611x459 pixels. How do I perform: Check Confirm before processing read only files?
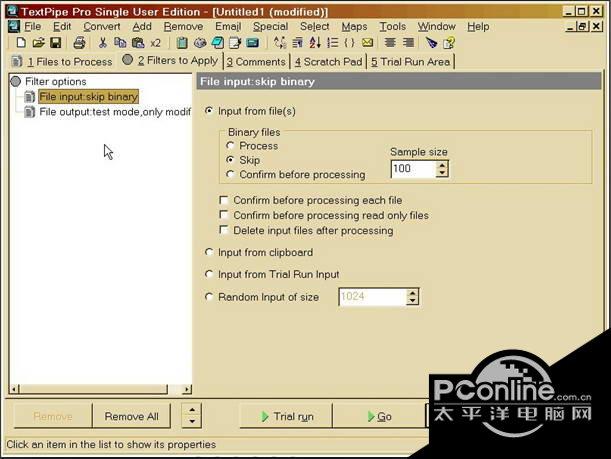[x=224, y=215]
